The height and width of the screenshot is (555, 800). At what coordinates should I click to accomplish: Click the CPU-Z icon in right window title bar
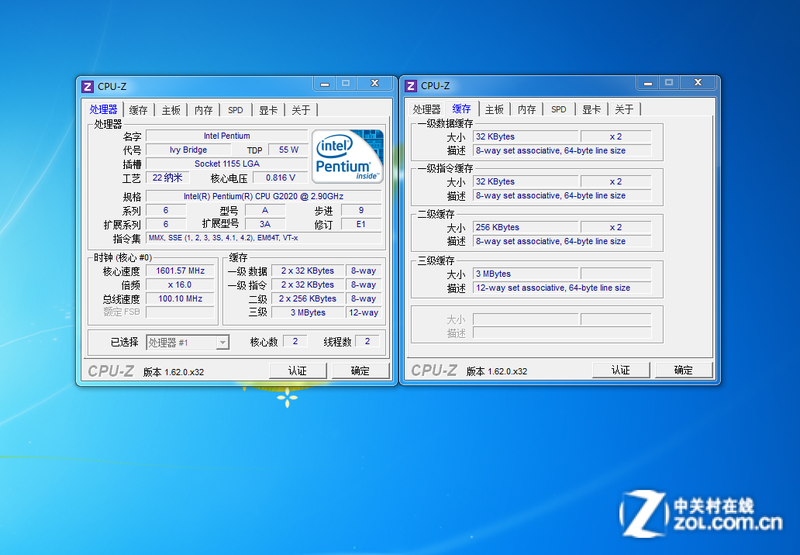(x=411, y=86)
